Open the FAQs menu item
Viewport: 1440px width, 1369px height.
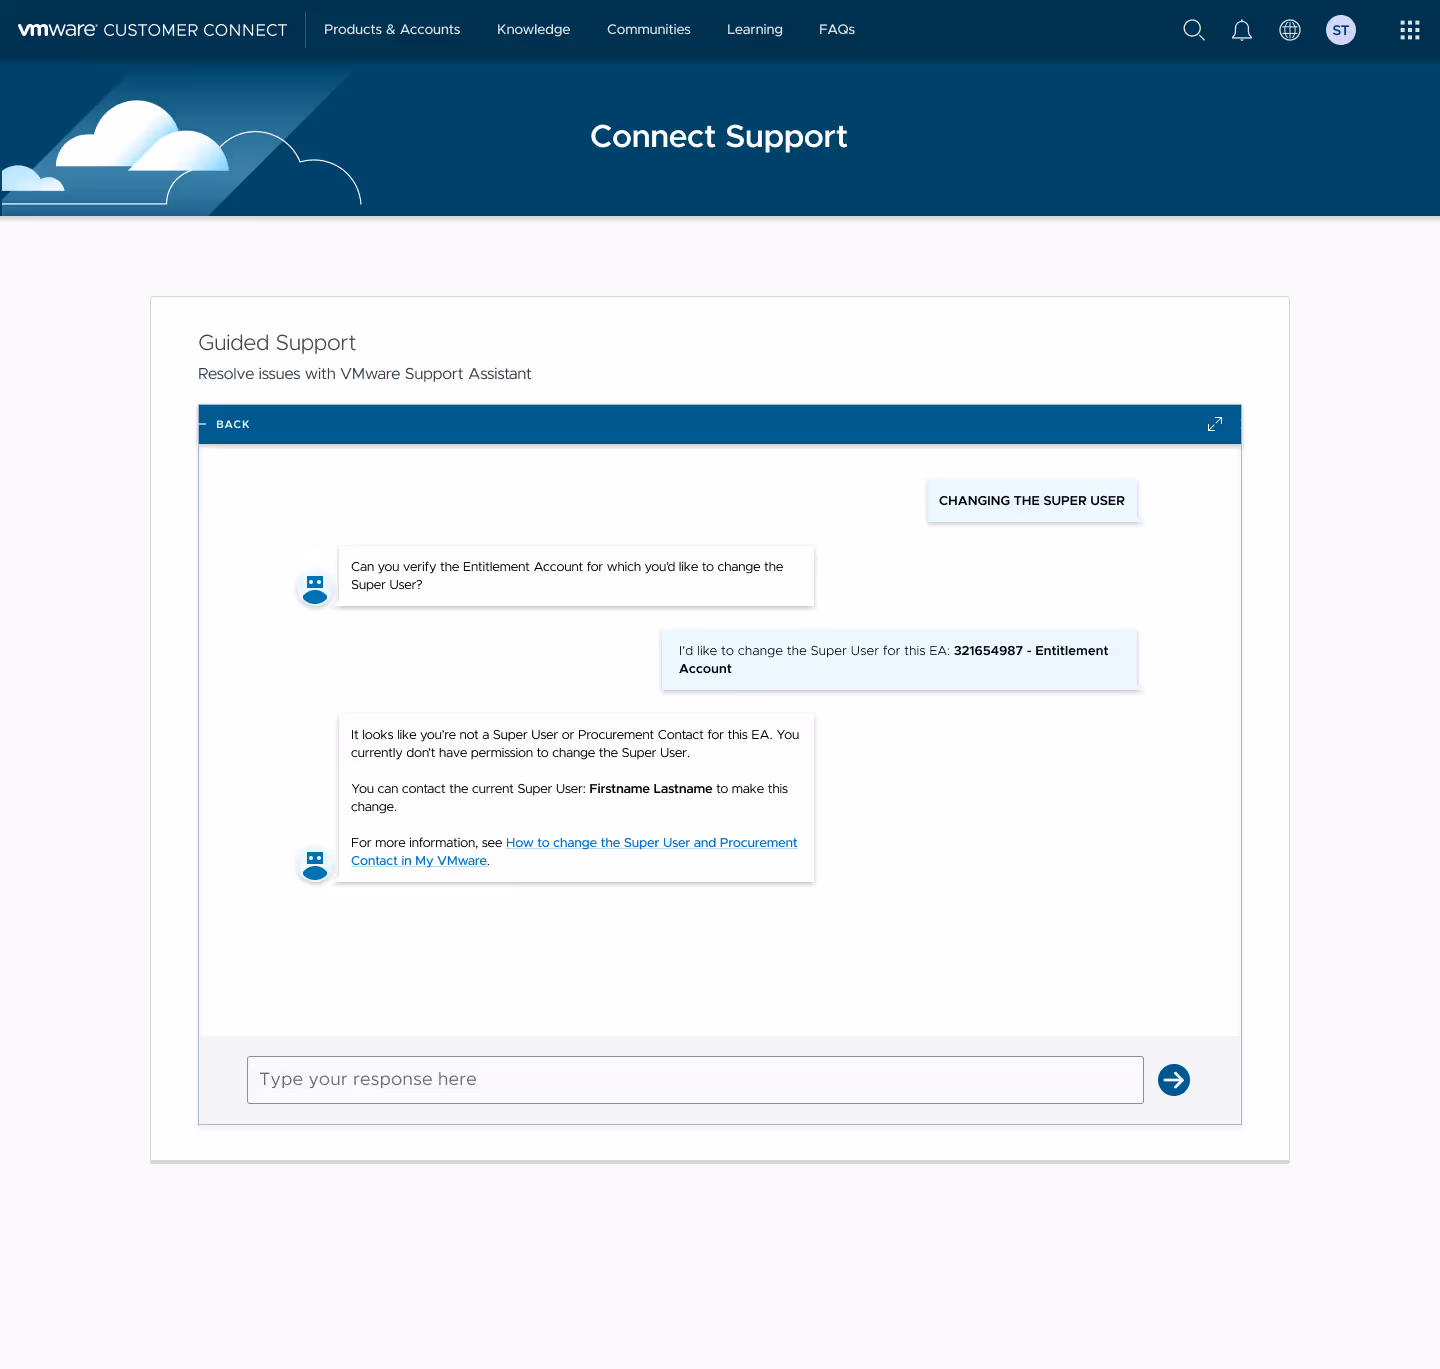pyautogui.click(x=837, y=30)
